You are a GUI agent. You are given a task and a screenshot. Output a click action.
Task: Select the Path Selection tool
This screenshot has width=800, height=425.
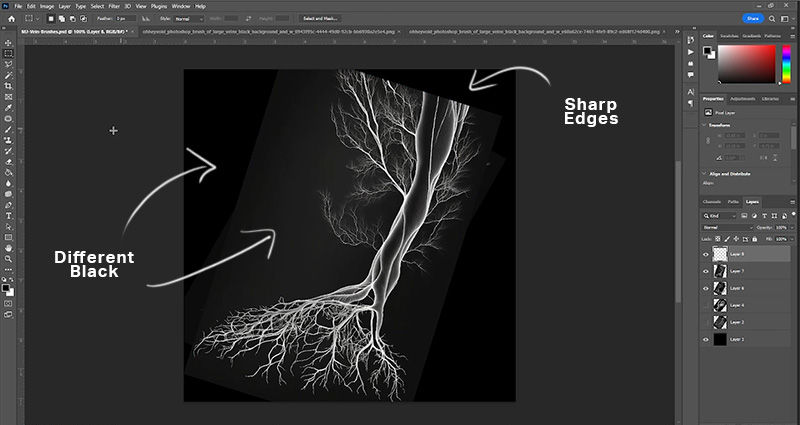(8, 227)
